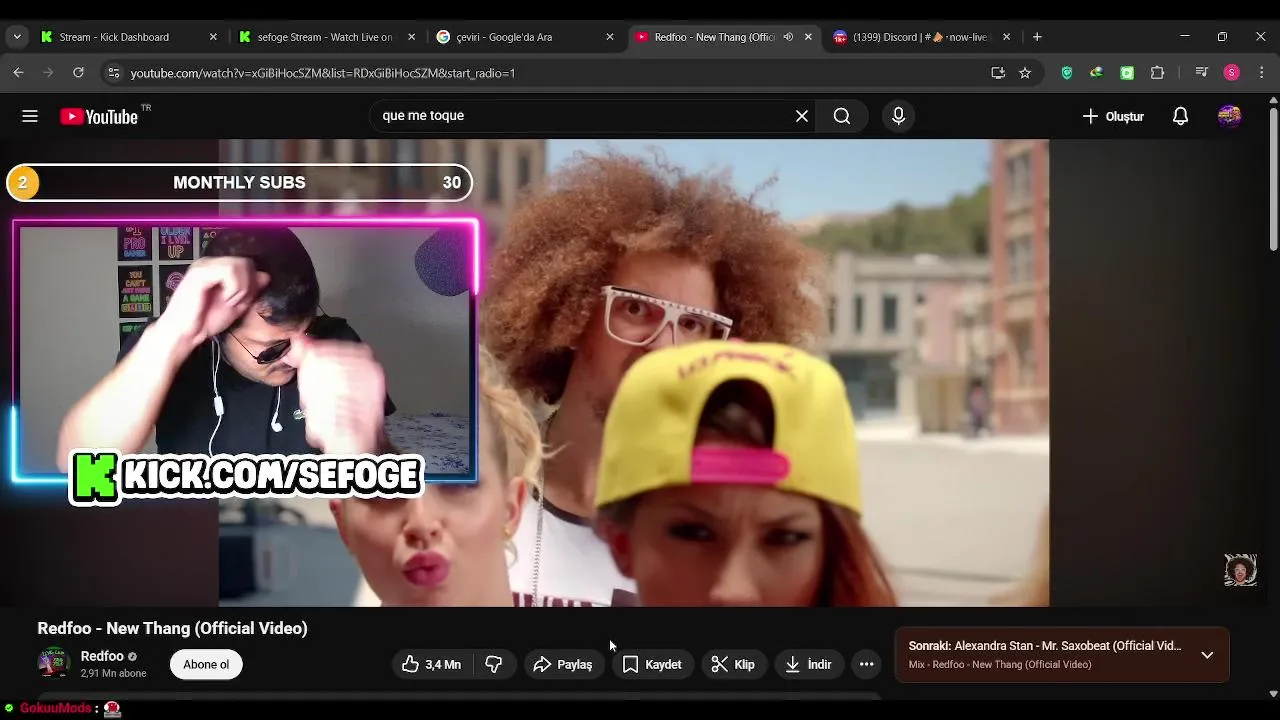Screen dimensions: 1280x720
Task: Open the YouTube hamburger guide menu
Action: click(30, 116)
